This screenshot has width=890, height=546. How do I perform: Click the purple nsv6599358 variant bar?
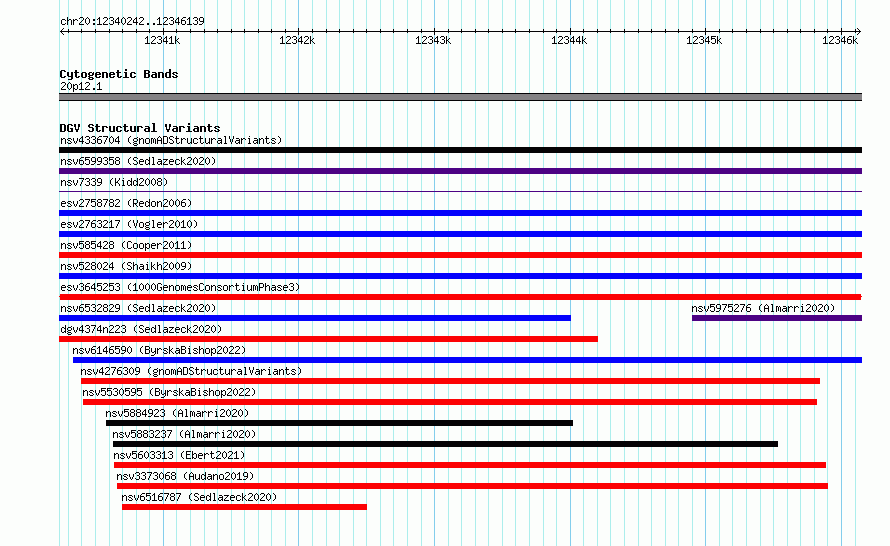460,171
